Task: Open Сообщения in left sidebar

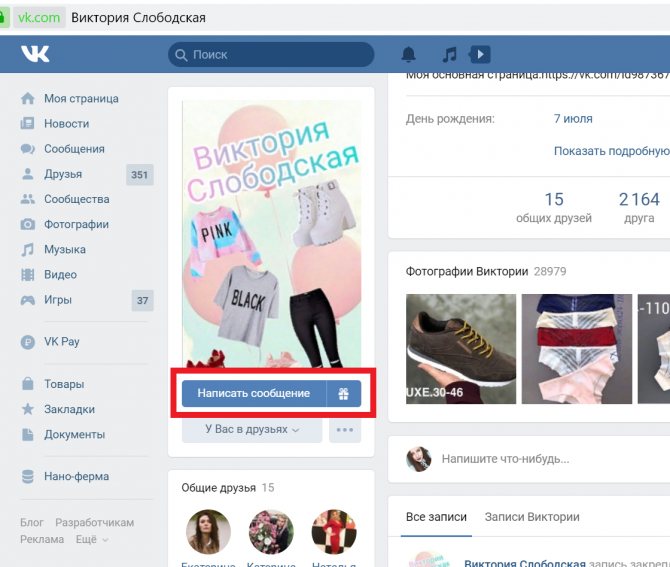Action: (x=74, y=149)
